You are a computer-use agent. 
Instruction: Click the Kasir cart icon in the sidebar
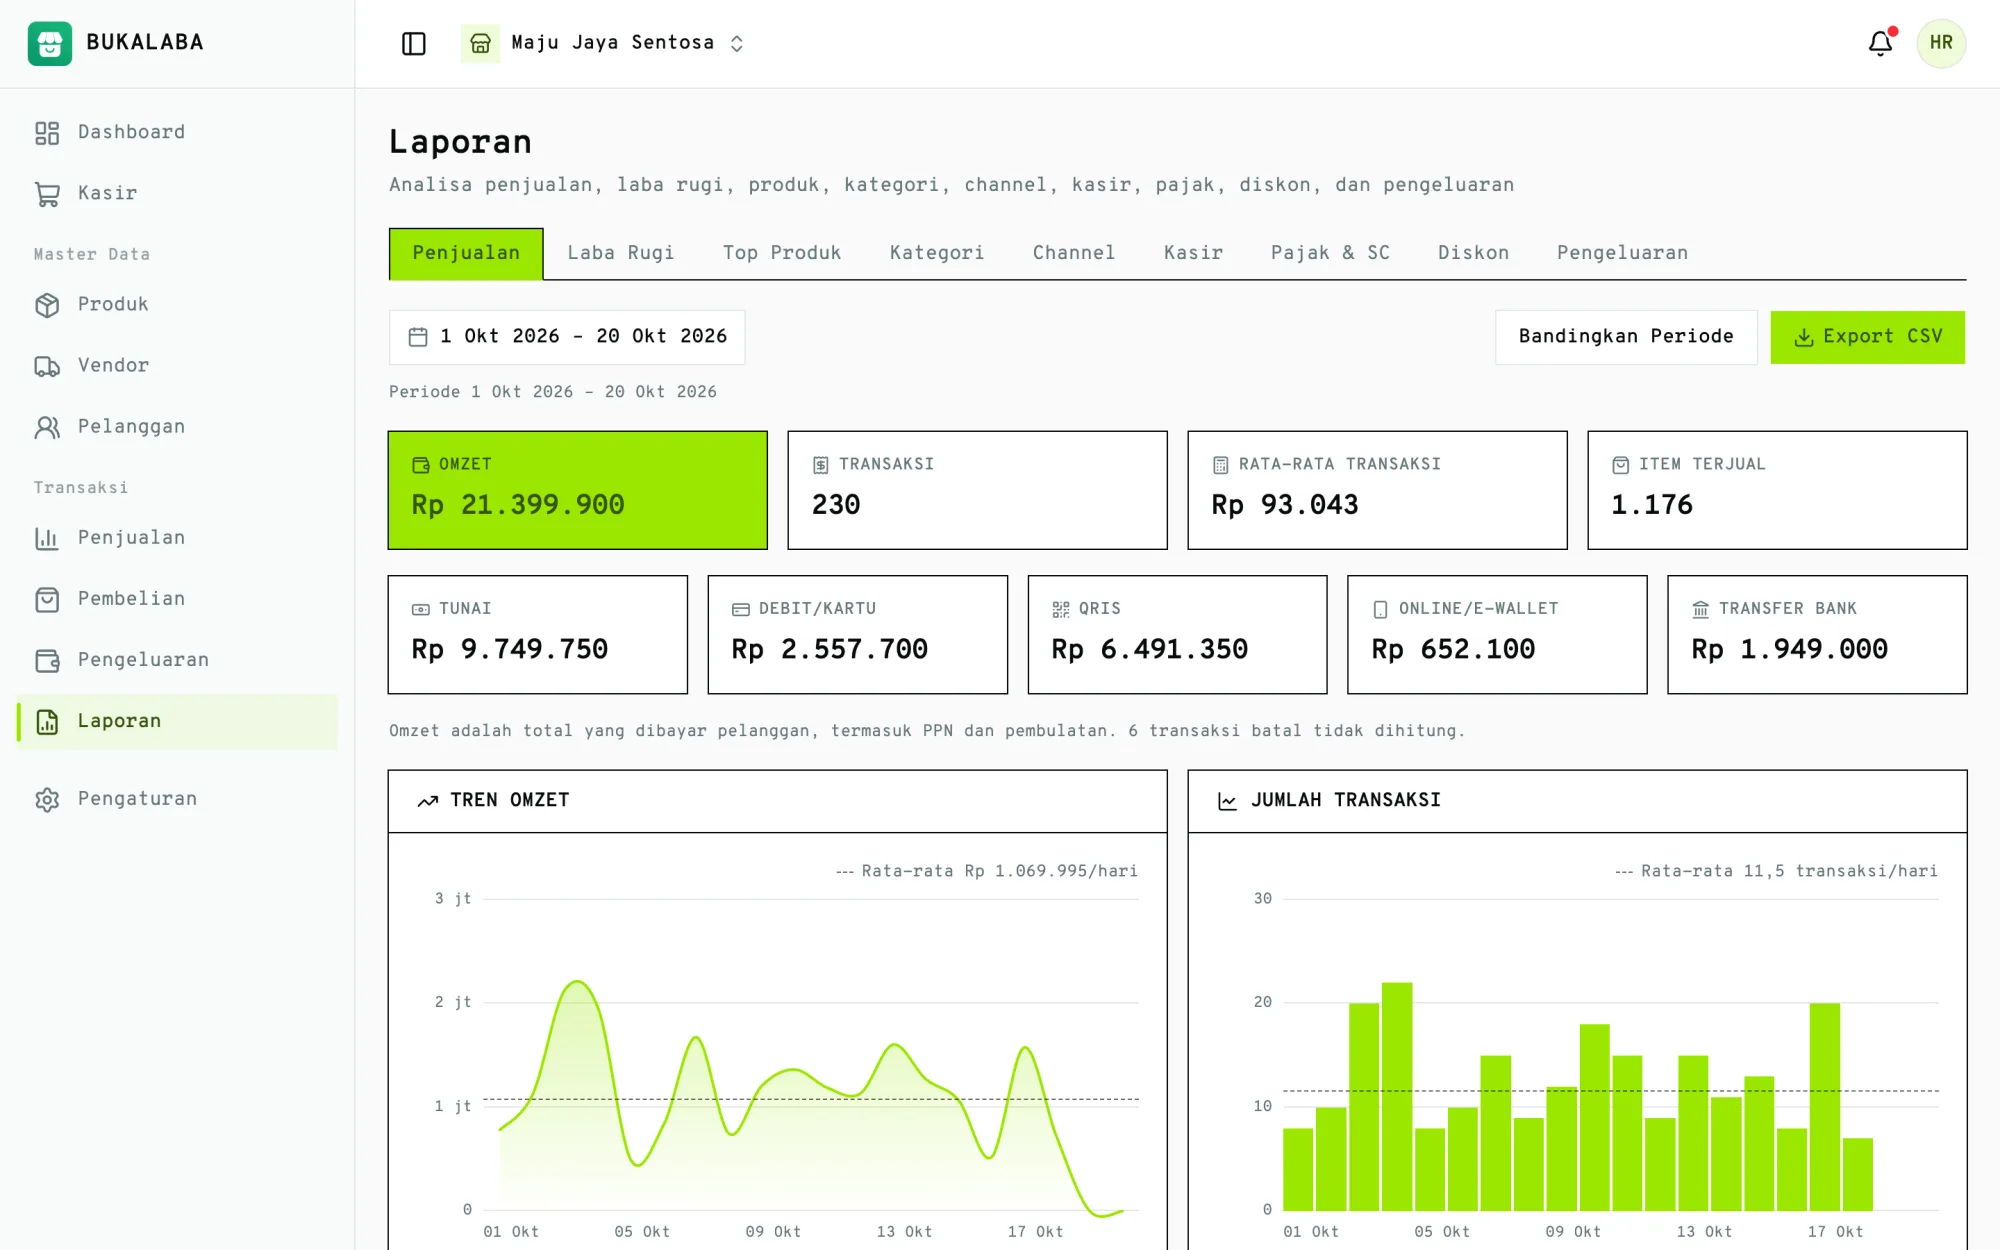coord(47,194)
